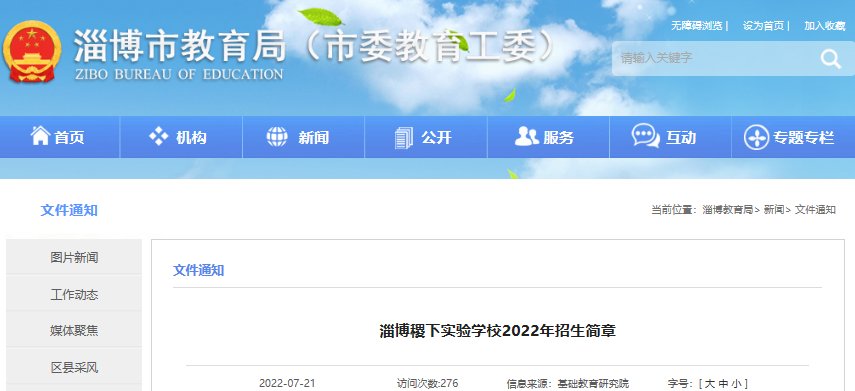This screenshot has height=391, width=855.
Task: Click the 文件通知 sidebar section heading
Action: point(69,210)
